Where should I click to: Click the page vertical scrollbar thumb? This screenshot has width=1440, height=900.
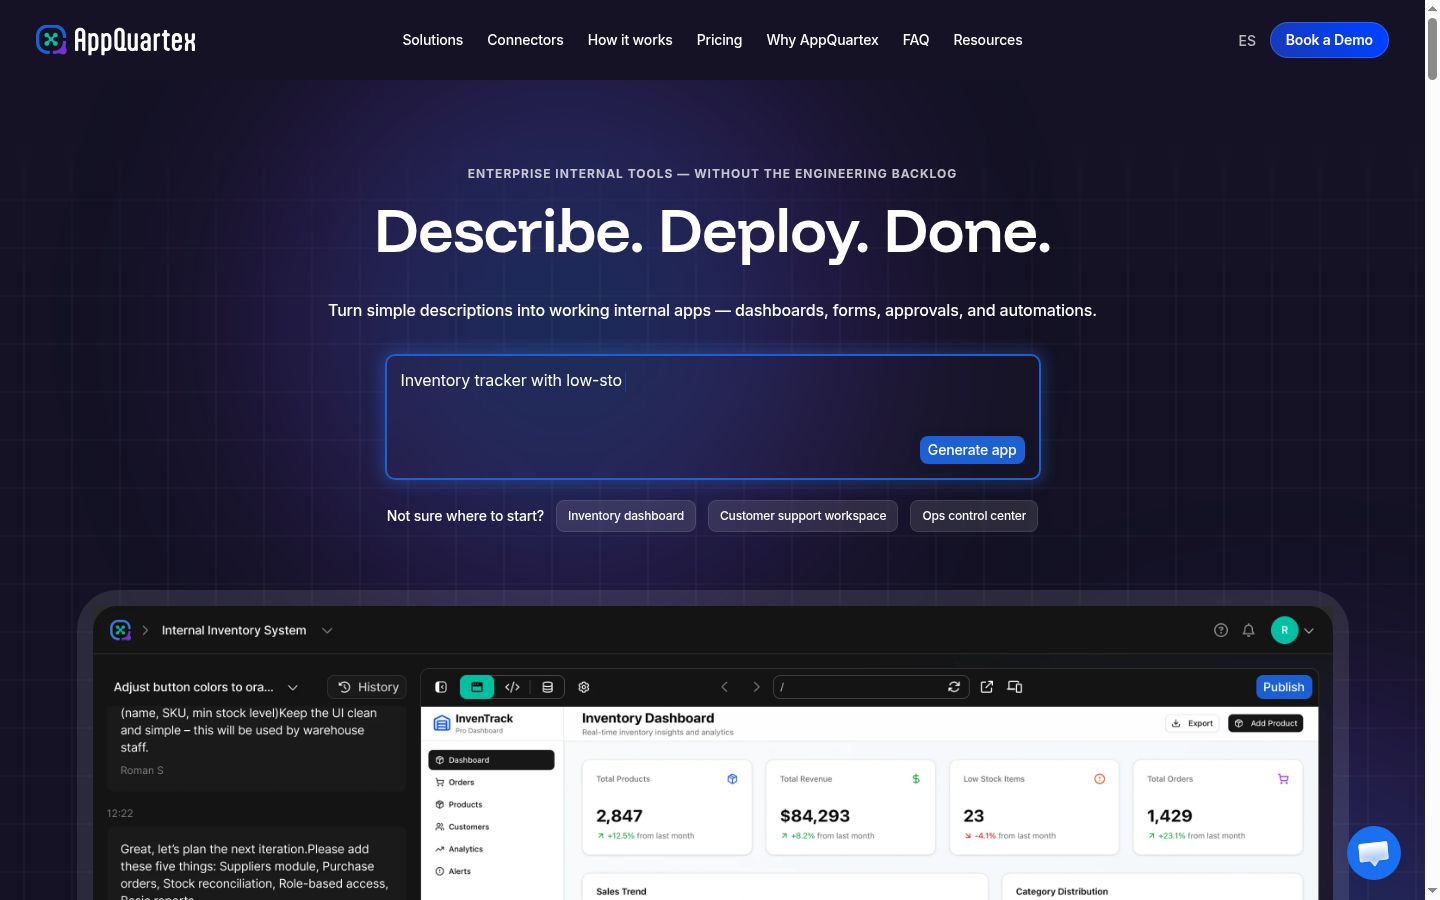point(1432,48)
